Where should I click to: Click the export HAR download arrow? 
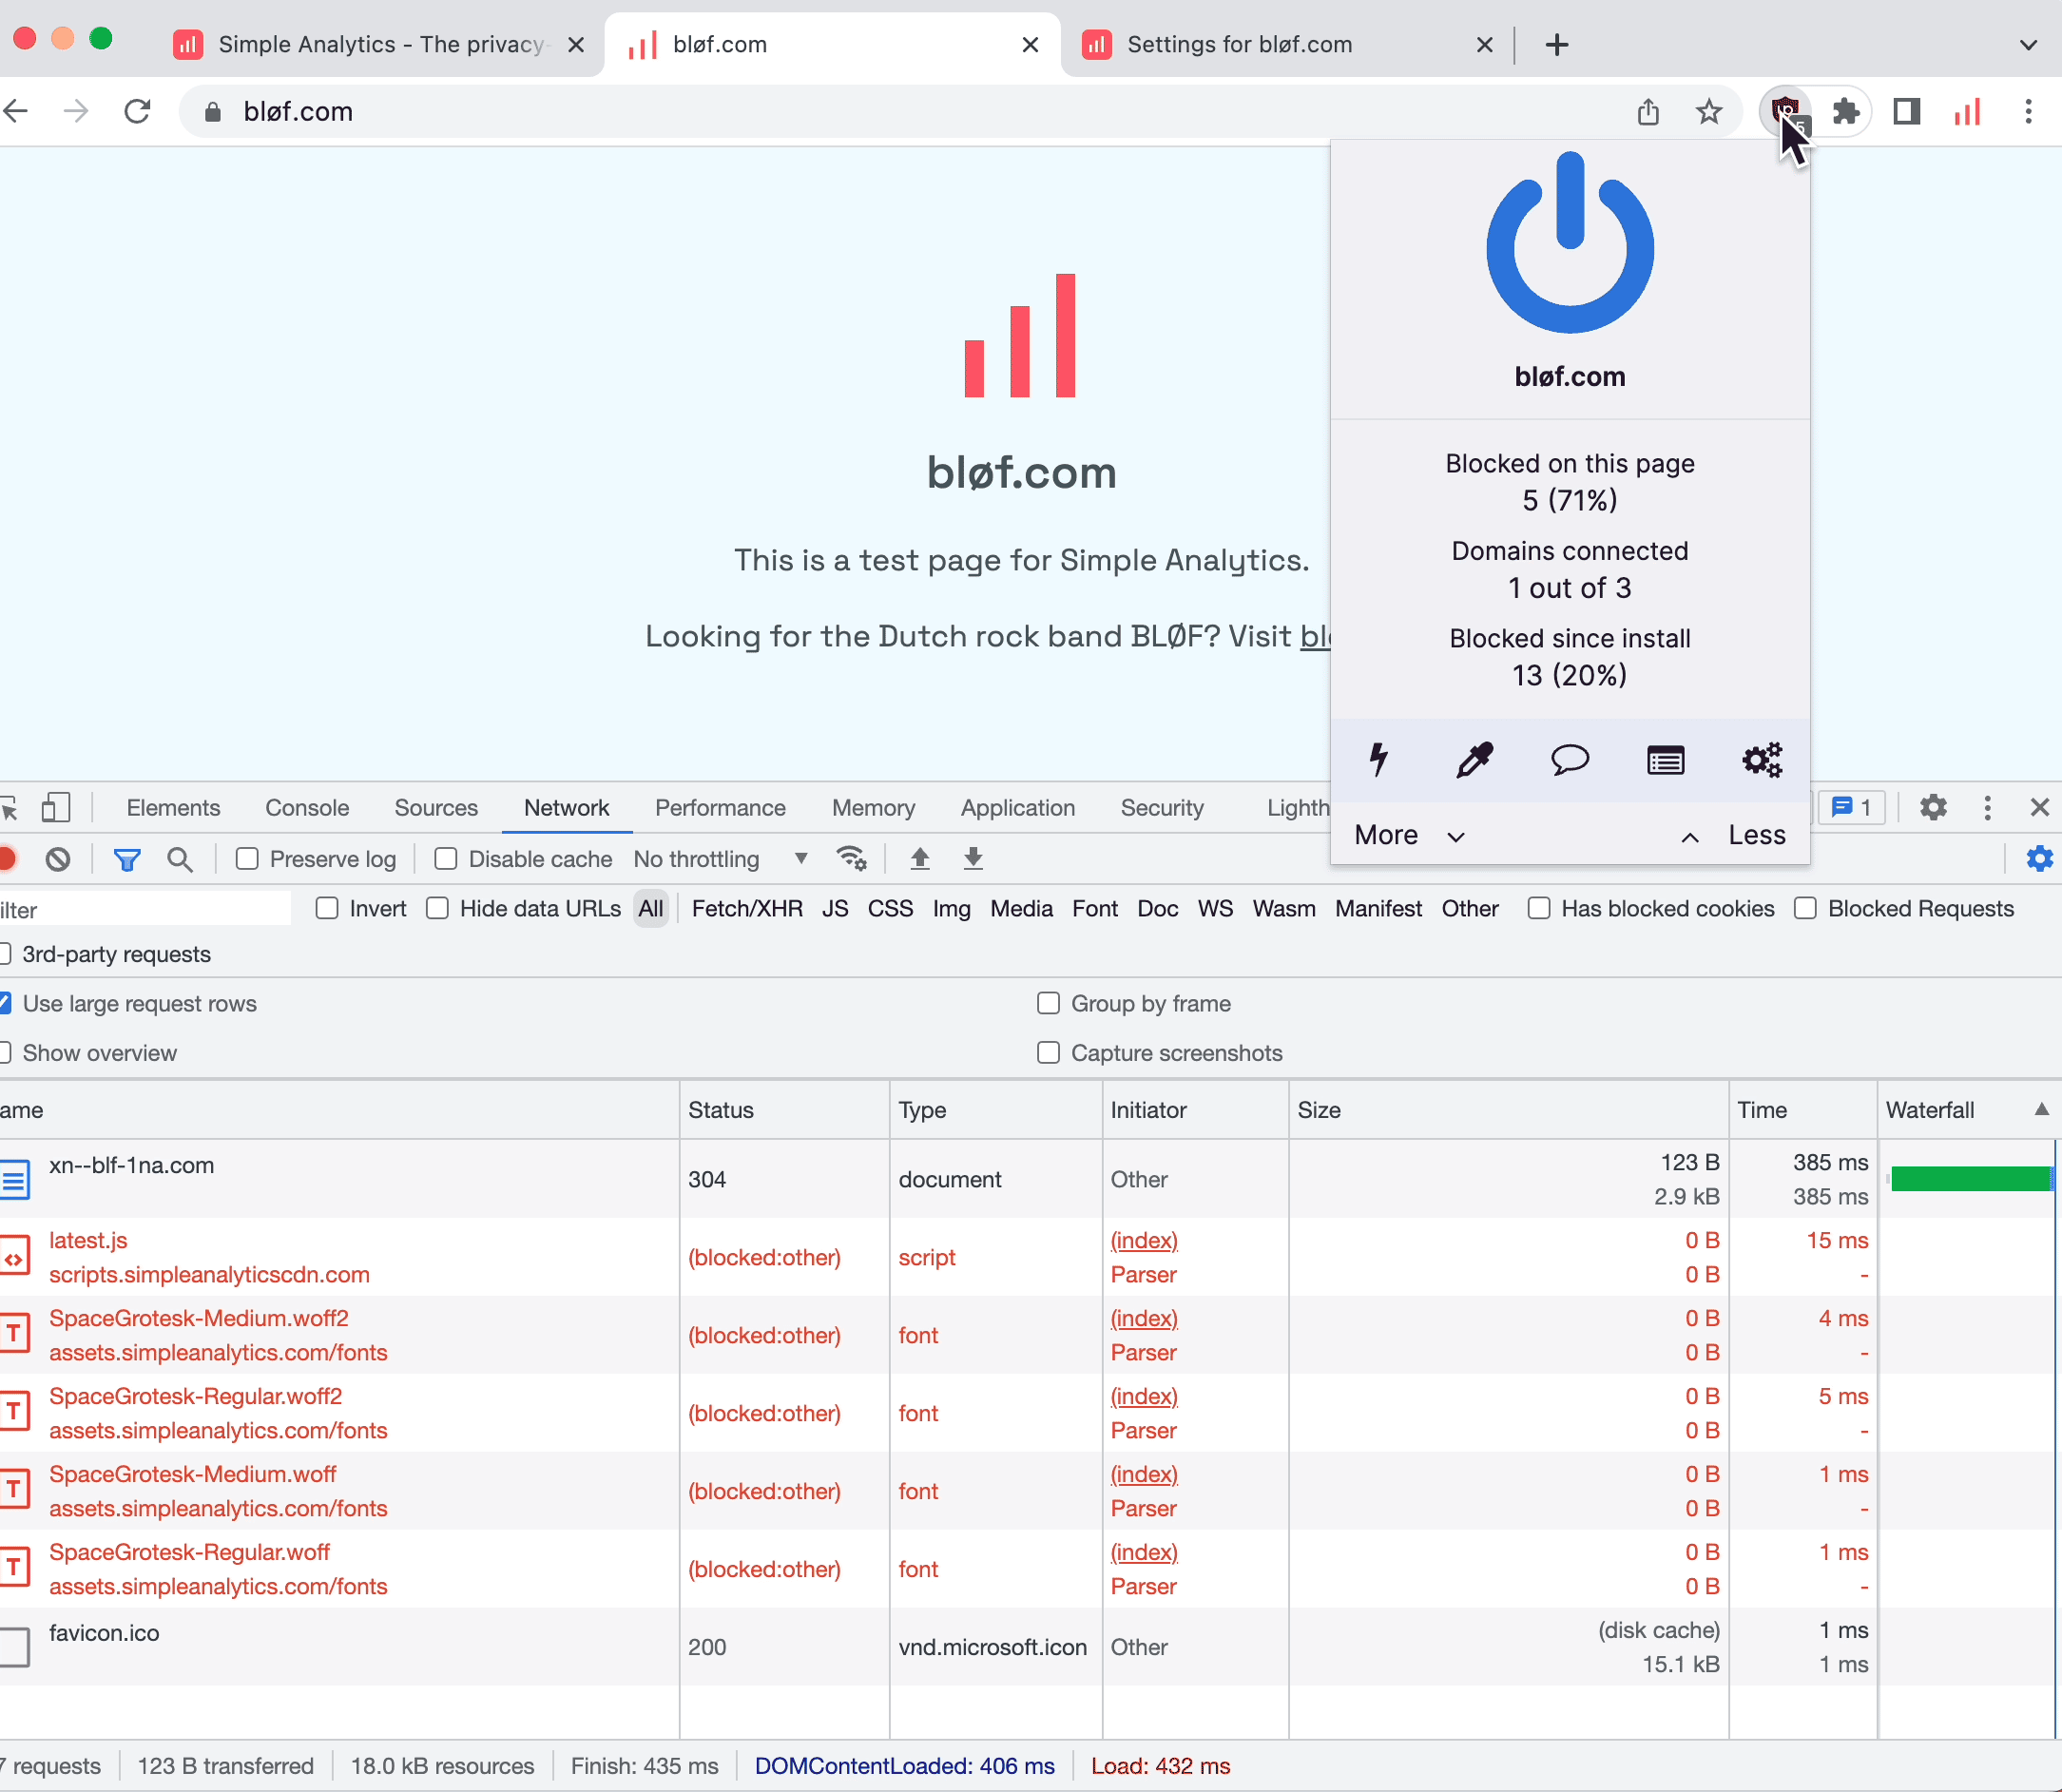coord(973,859)
